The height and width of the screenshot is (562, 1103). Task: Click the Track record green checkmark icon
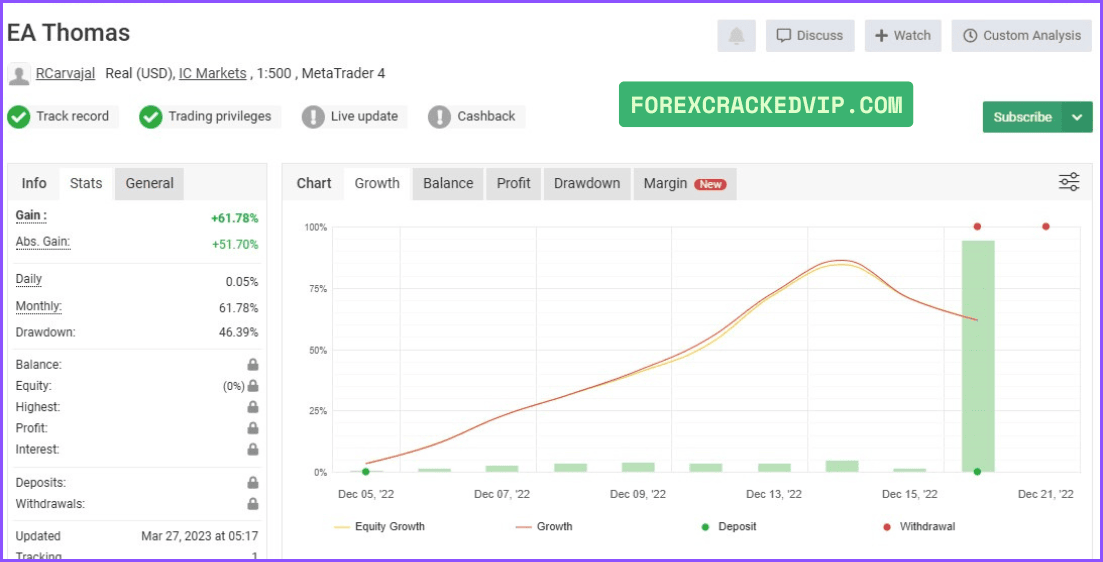pyautogui.click(x=19, y=117)
